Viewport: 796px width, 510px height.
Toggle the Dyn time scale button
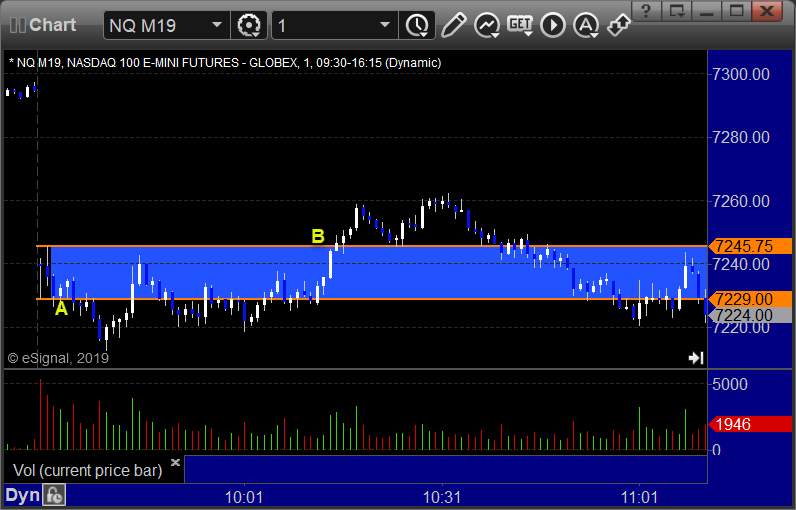[x=22, y=495]
